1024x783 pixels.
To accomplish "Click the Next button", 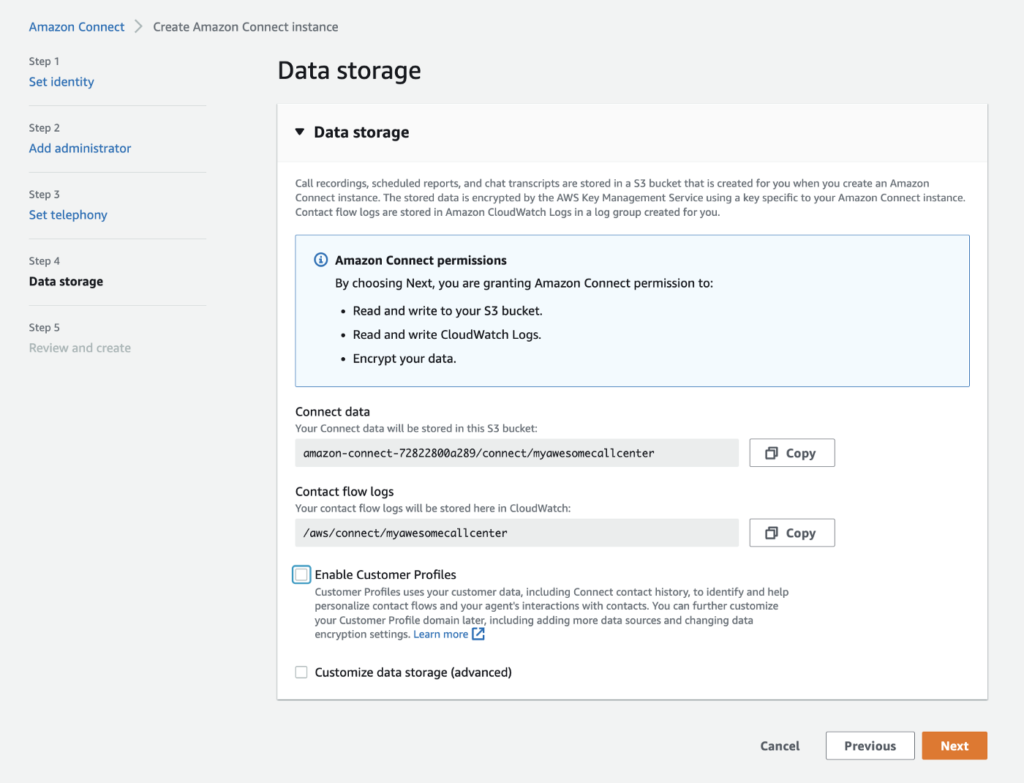I will (x=954, y=746).
